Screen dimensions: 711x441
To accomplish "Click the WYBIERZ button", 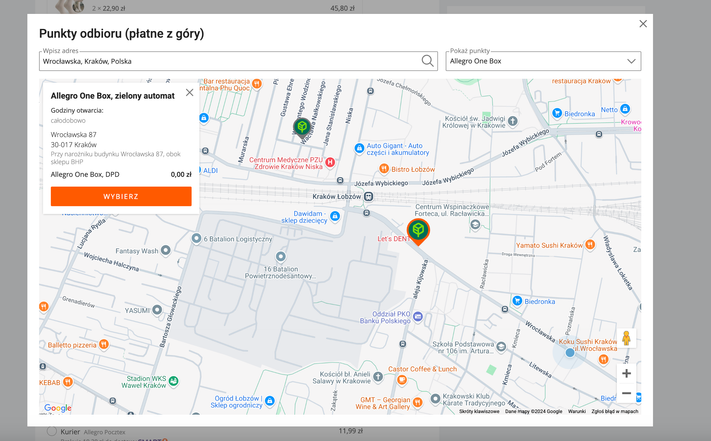I will tap(121, 196).
